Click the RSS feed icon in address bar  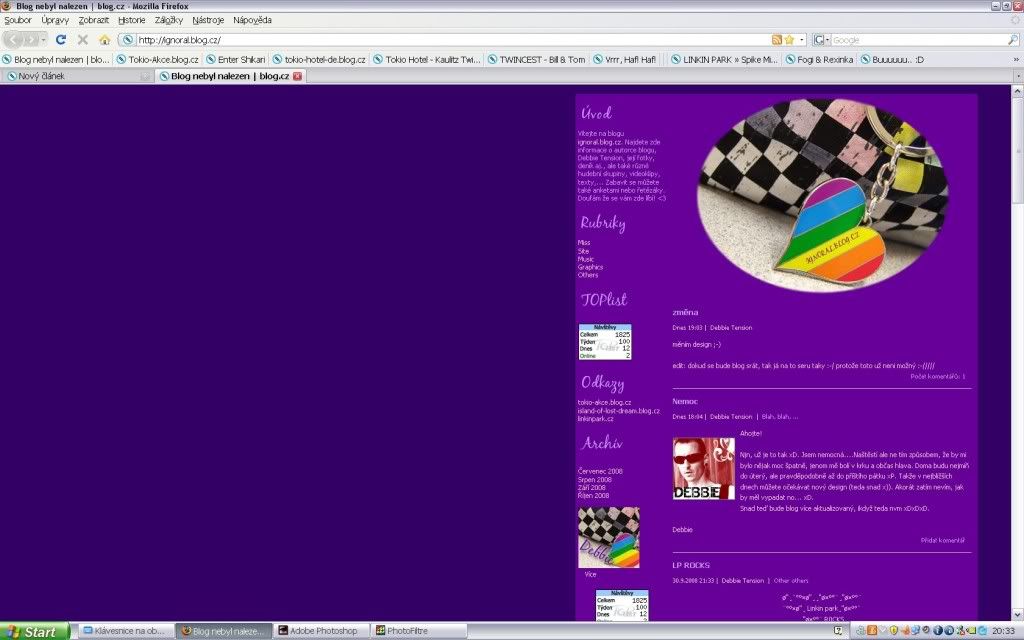(x=776, y=39)
